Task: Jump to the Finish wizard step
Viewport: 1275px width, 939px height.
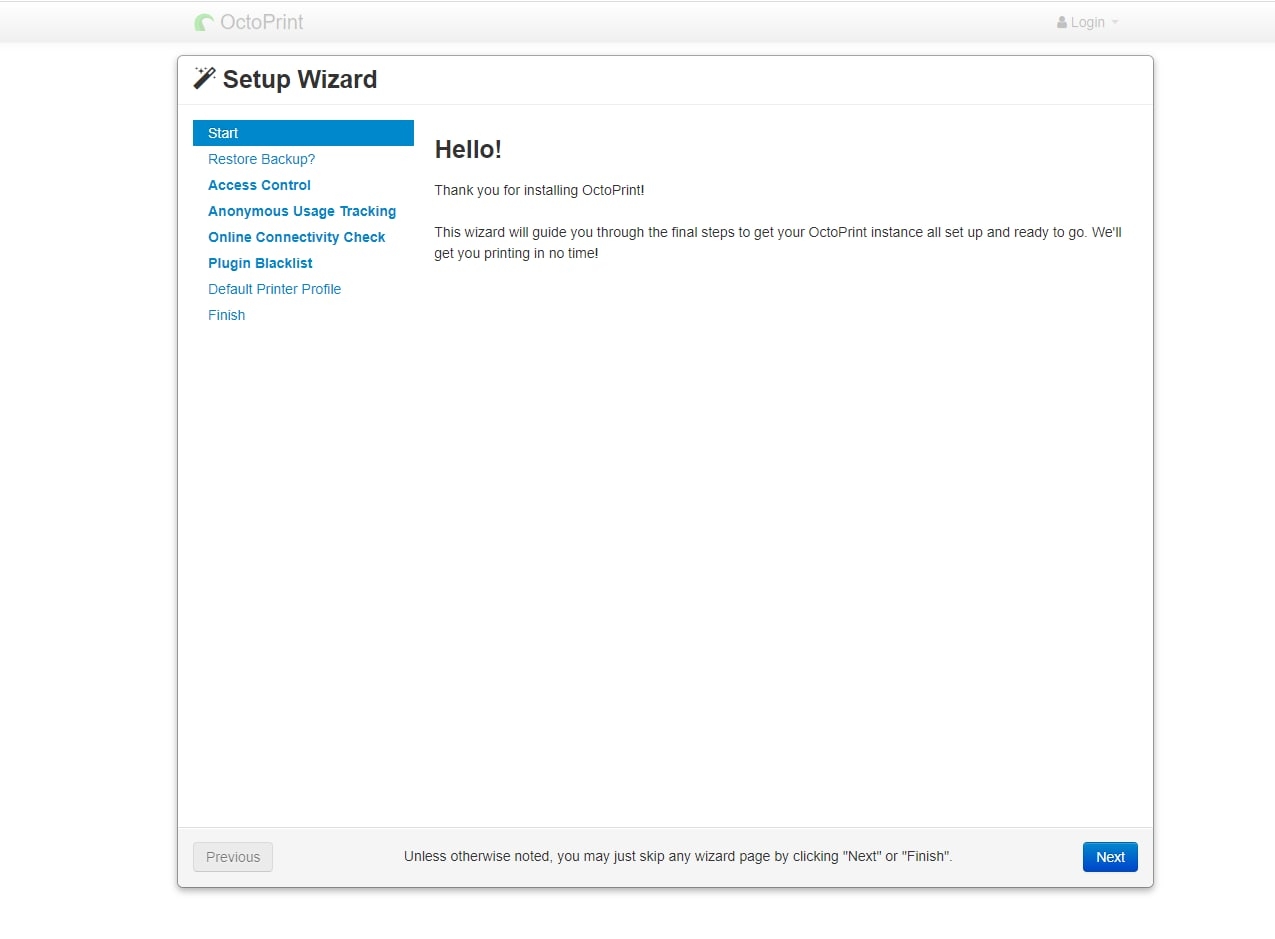Action: (x=226, y=315)
